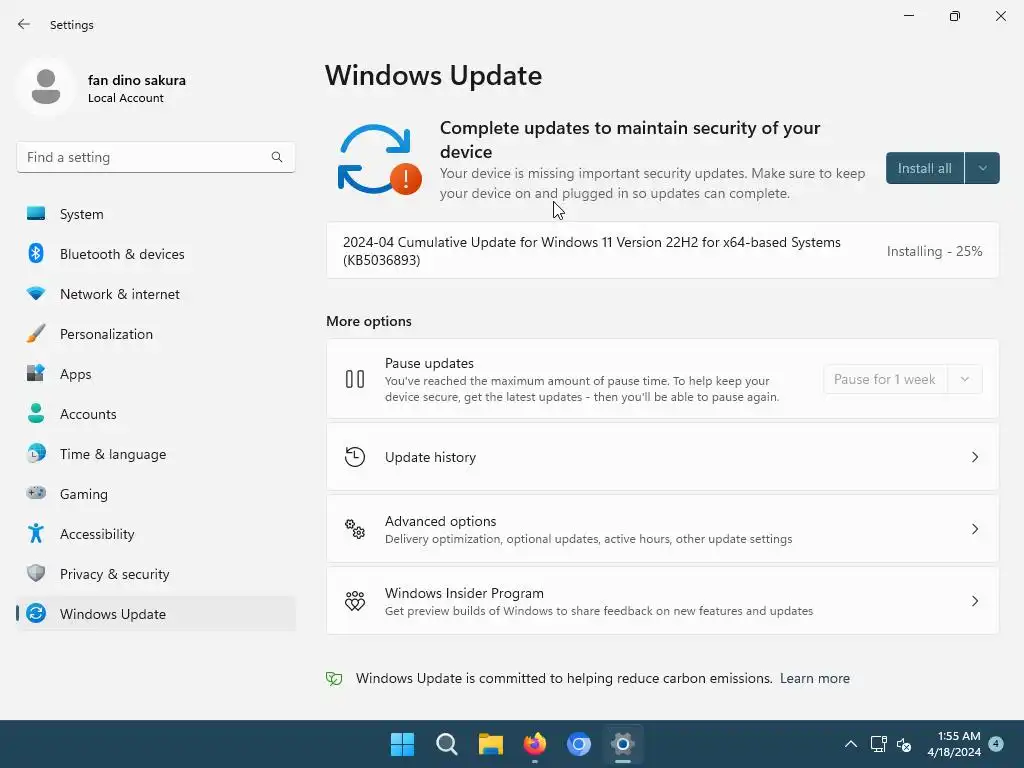
Task: Open Accessibility settings
Action: [x=155, y=534]
